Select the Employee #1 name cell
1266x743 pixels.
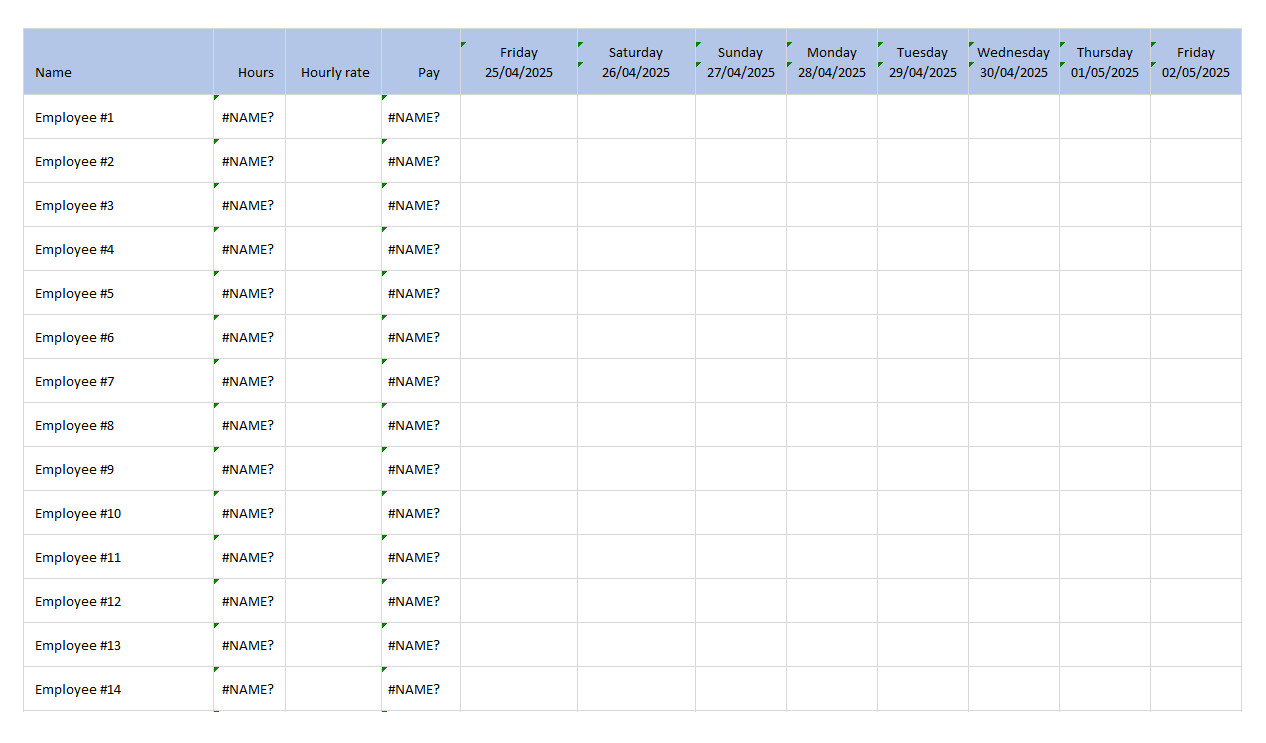point(118,117)
